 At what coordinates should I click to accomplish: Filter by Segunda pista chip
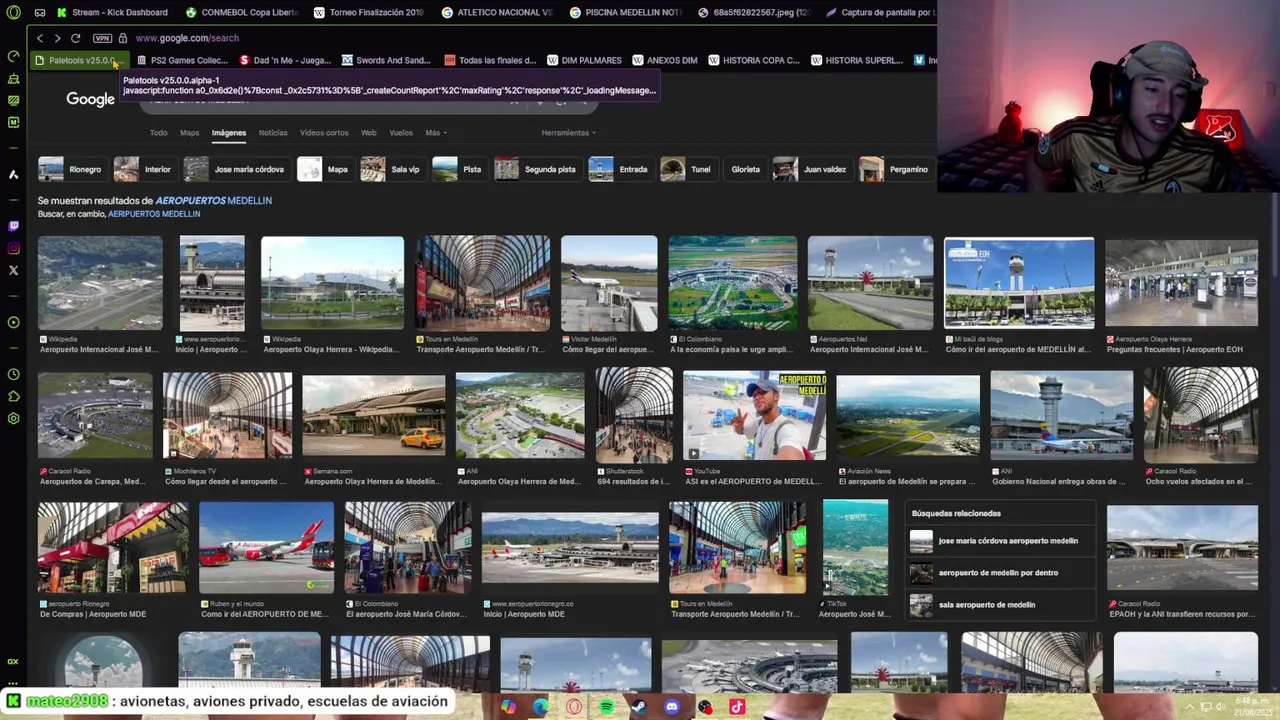536,169
